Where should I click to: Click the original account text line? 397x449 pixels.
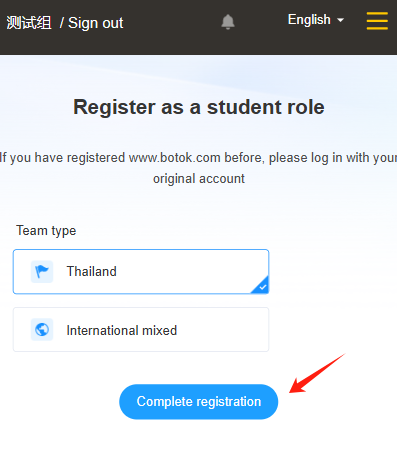tap(199, 179)
